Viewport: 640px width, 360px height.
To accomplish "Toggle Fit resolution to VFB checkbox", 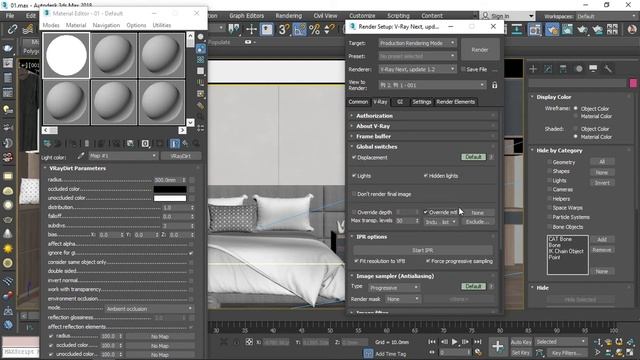I will [x=356, y=261].
